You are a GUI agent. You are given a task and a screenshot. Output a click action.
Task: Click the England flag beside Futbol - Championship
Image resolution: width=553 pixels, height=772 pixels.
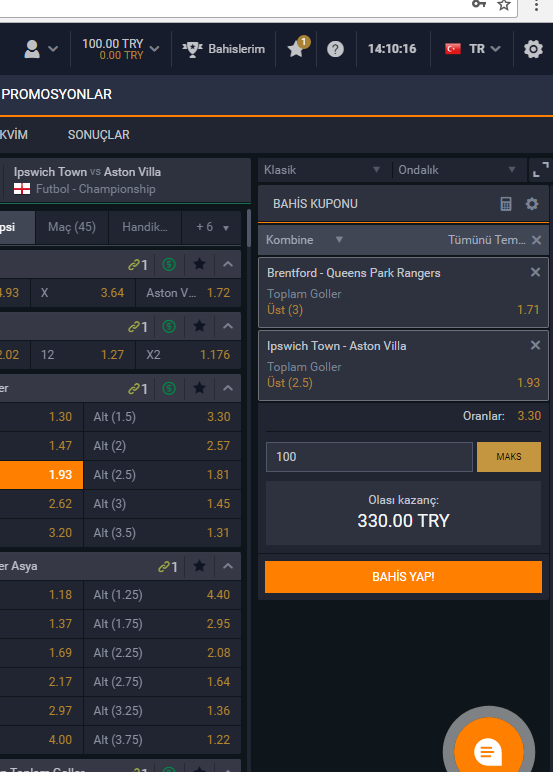click(22, 189)
